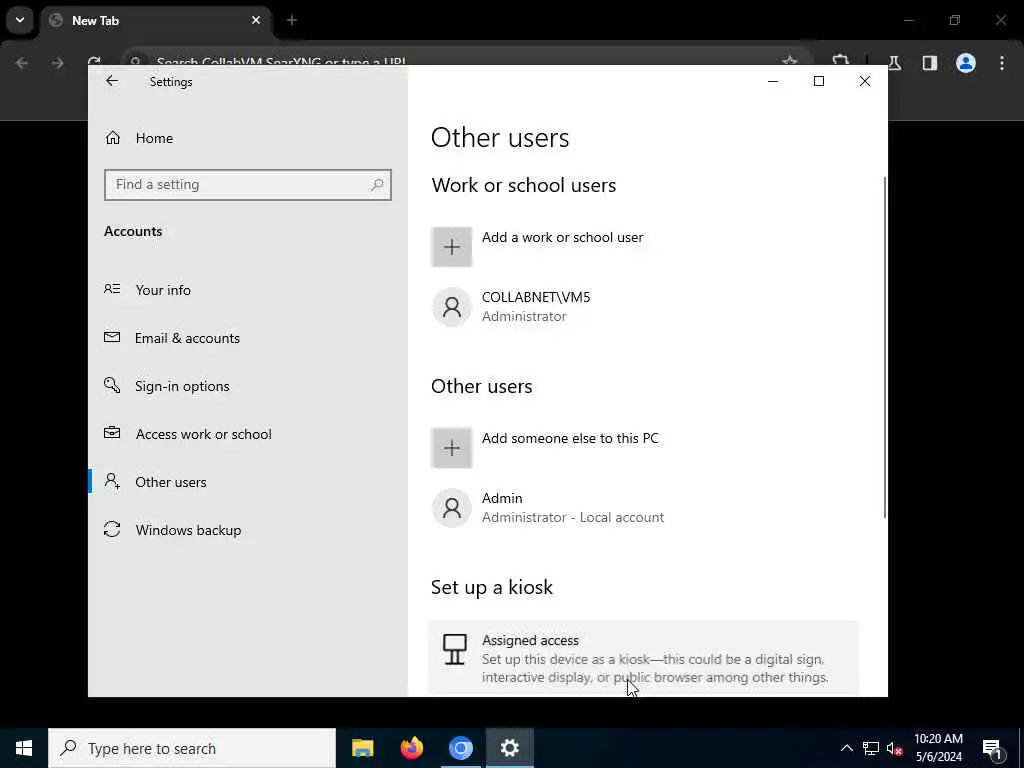Click plus icon for Add someone else to this PC

[x=451, y=448]
